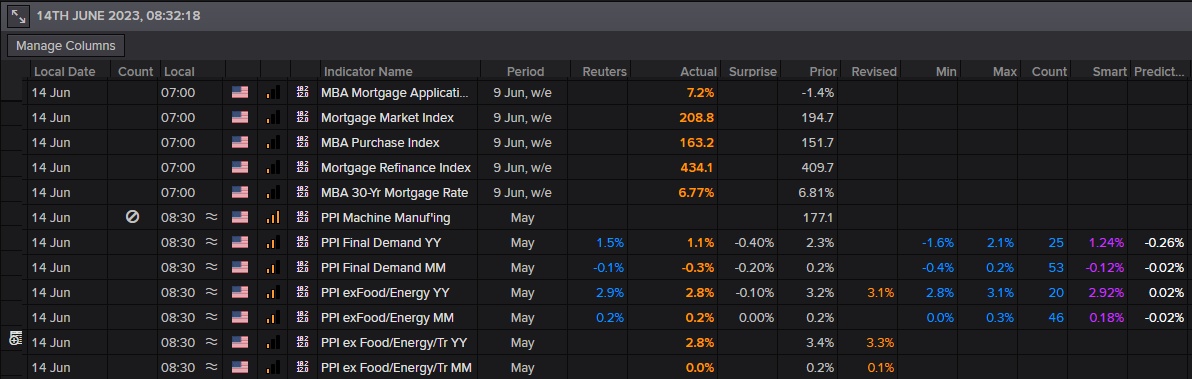Click the approximate-time symbol on PPI exFood/Energy MM row
The width and height of the screenshot is (1192, 379).
(211, 317)
